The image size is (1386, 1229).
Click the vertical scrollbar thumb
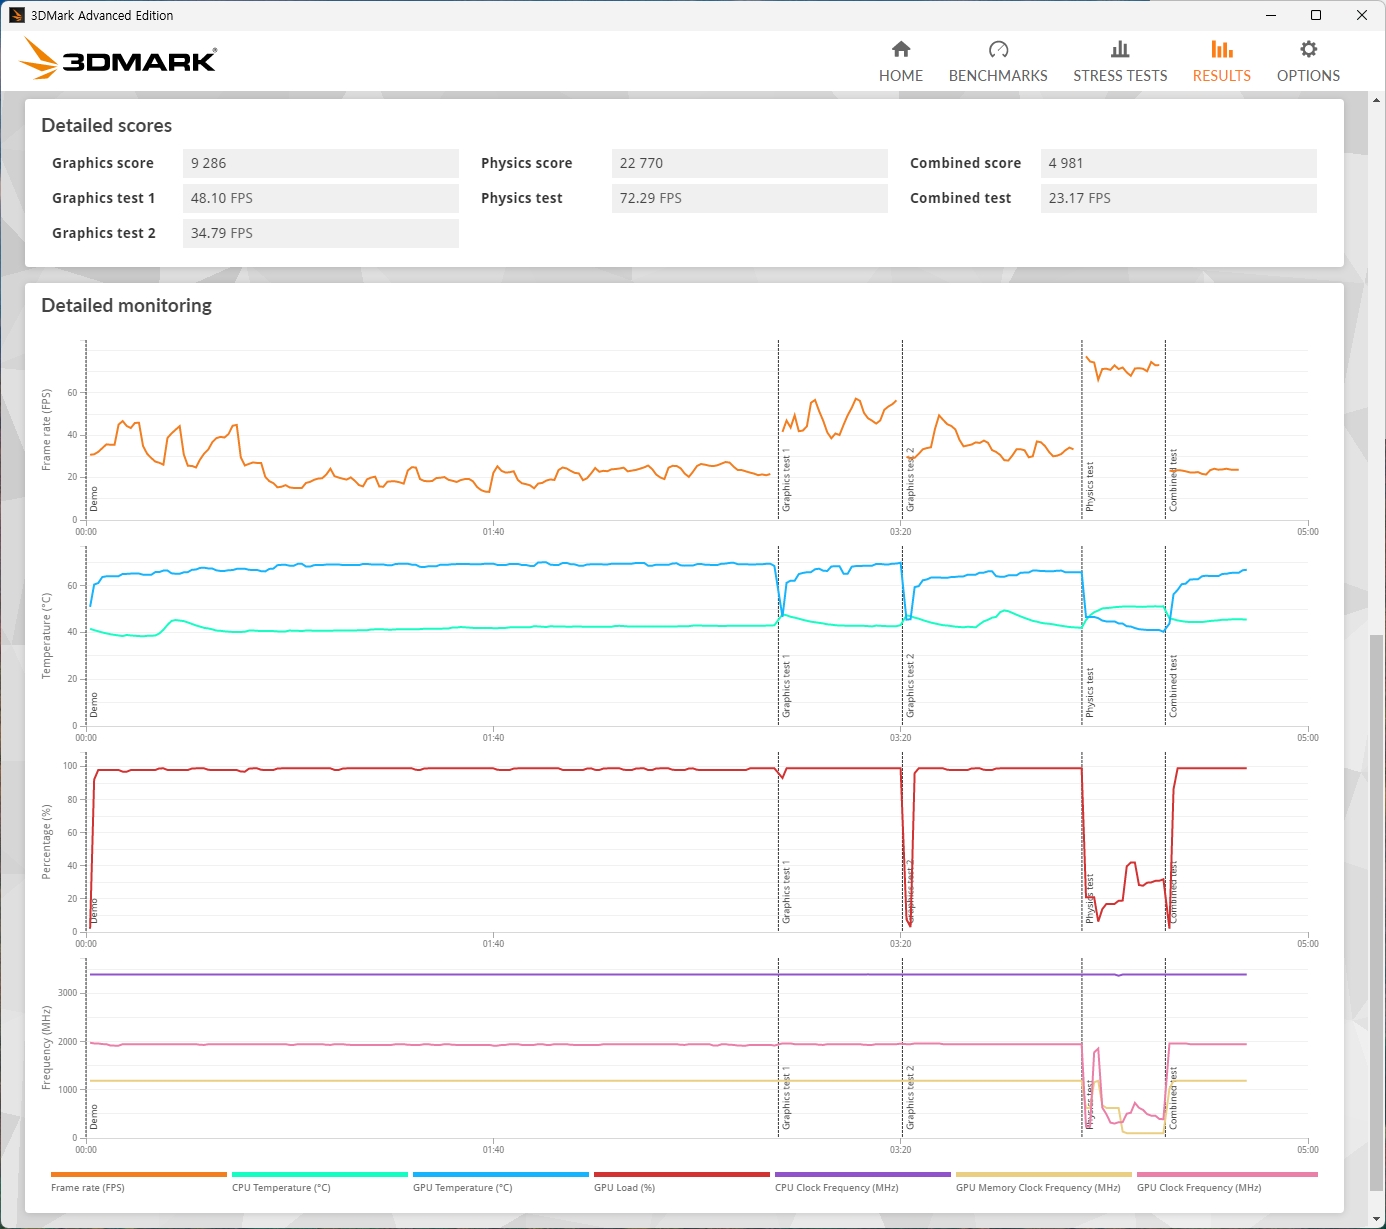[1377, 913]
